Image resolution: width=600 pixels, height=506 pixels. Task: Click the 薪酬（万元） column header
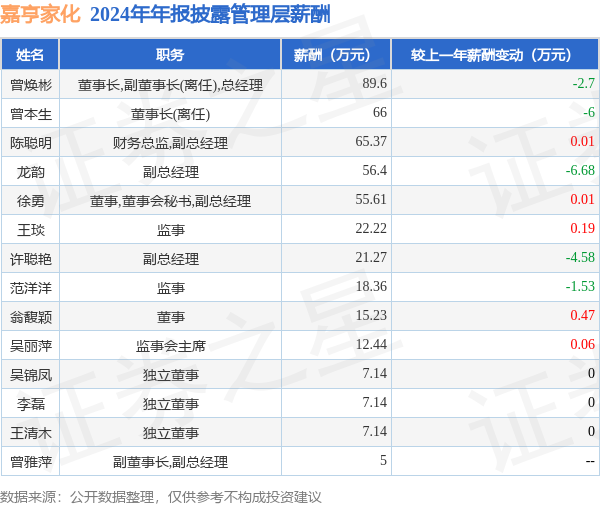click(336, 55)
